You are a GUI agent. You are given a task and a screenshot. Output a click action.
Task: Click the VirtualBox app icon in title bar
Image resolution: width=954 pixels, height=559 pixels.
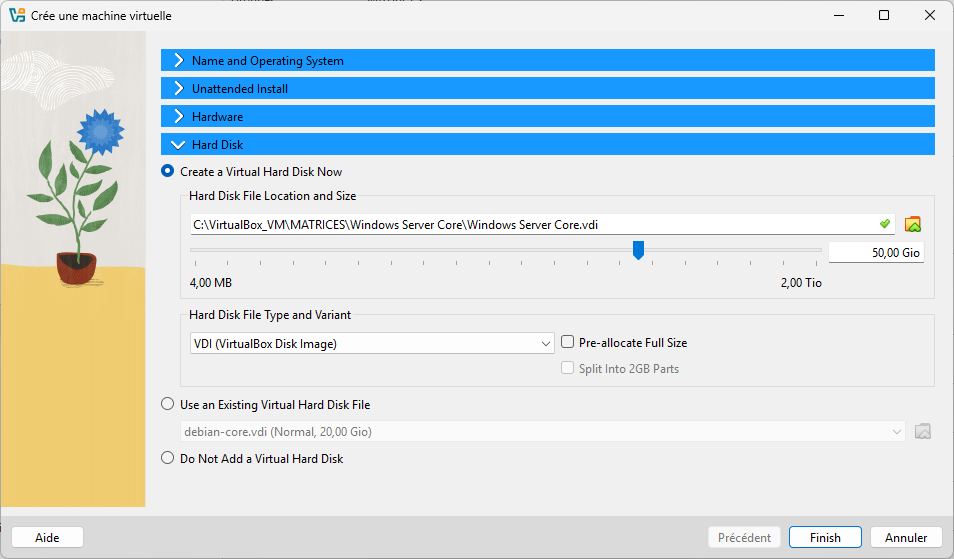pos(16,15)
